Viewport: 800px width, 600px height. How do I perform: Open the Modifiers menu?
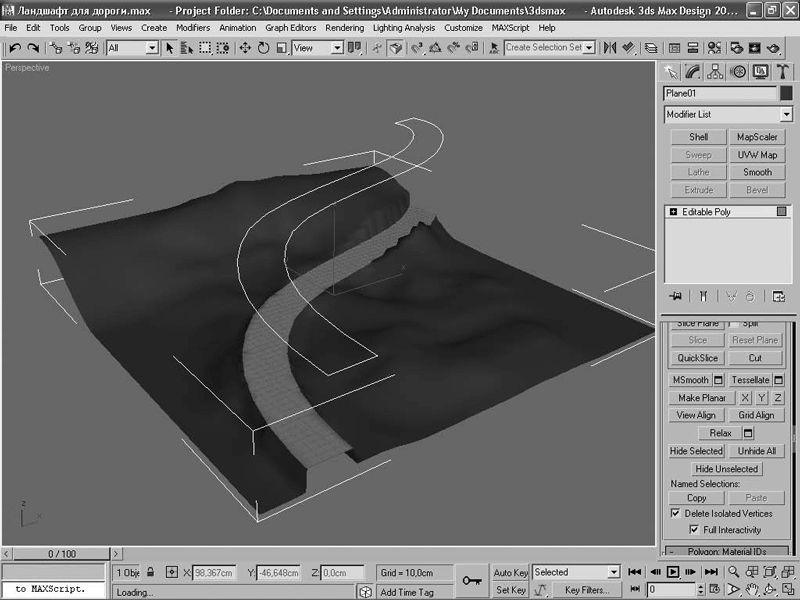[x=193, y=28]
